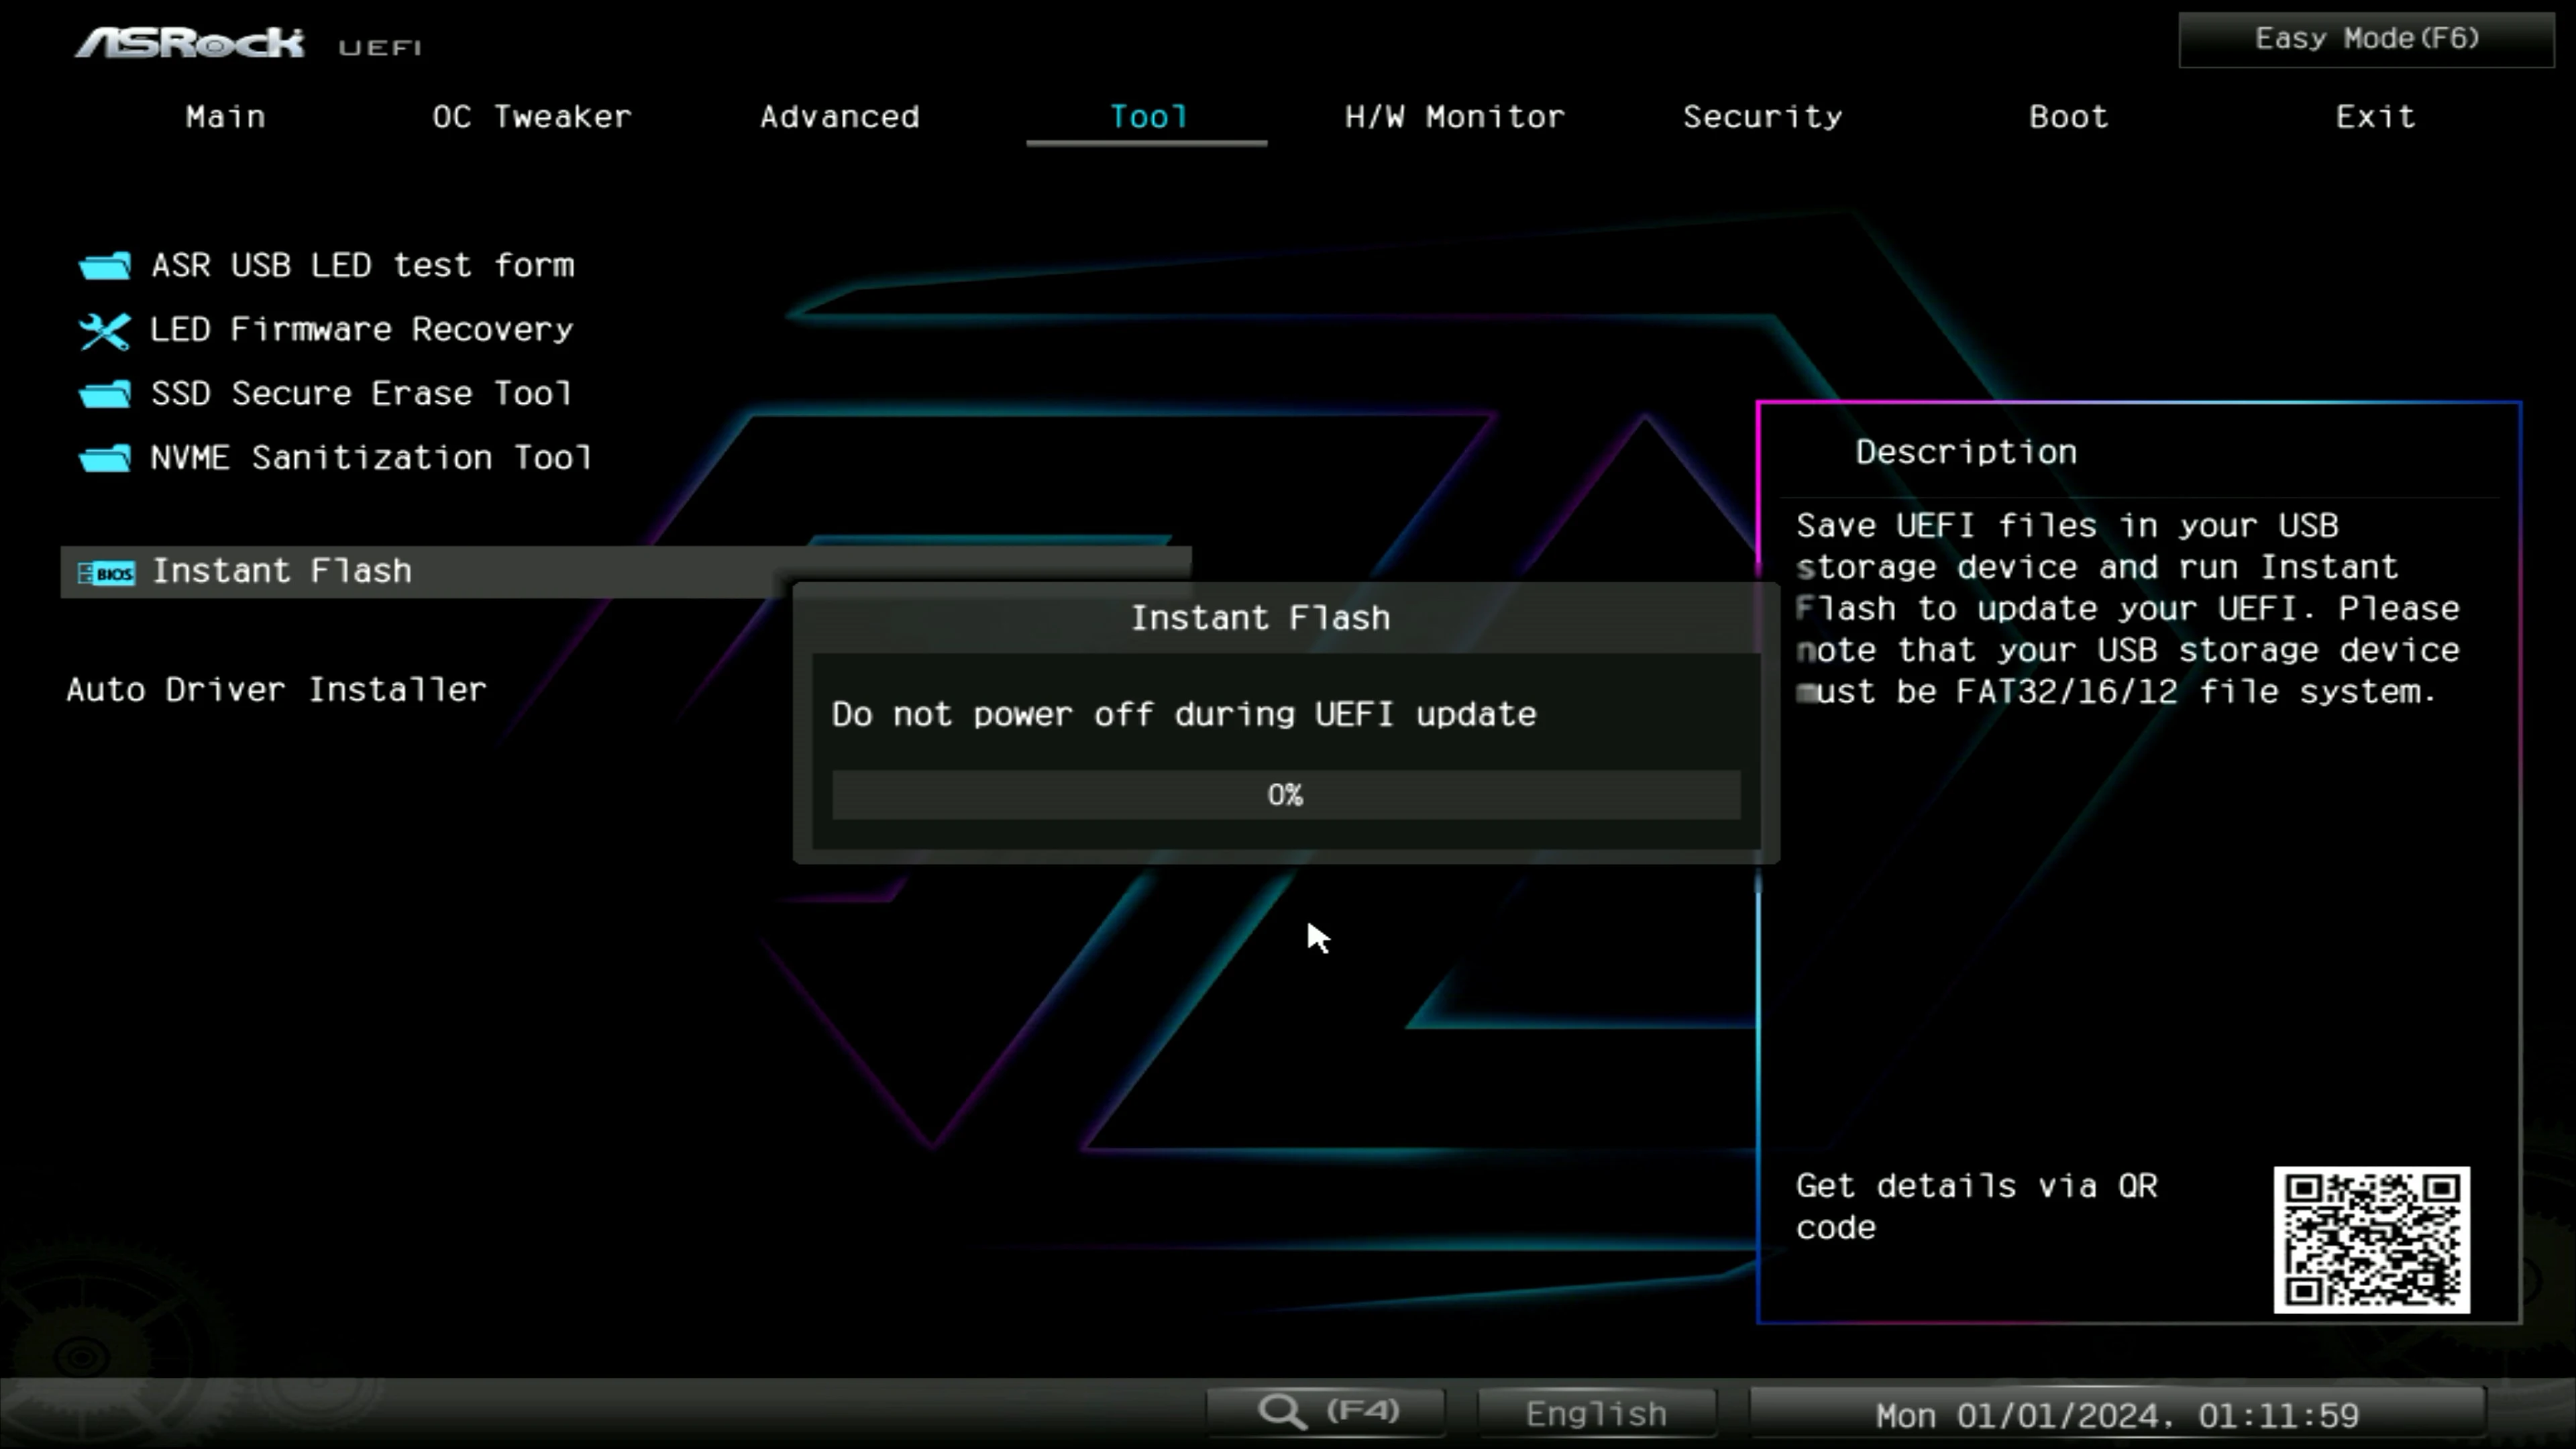Click the LED Firmware Recovery wrench icon
Image resolution: width=2576 pixels, height=1449 pixels.
click(104, 331)
